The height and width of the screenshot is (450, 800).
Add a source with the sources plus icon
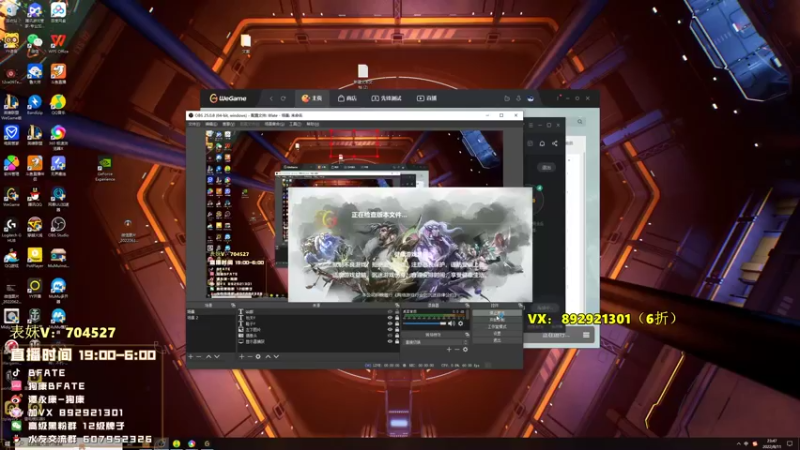tap(241, 357)
